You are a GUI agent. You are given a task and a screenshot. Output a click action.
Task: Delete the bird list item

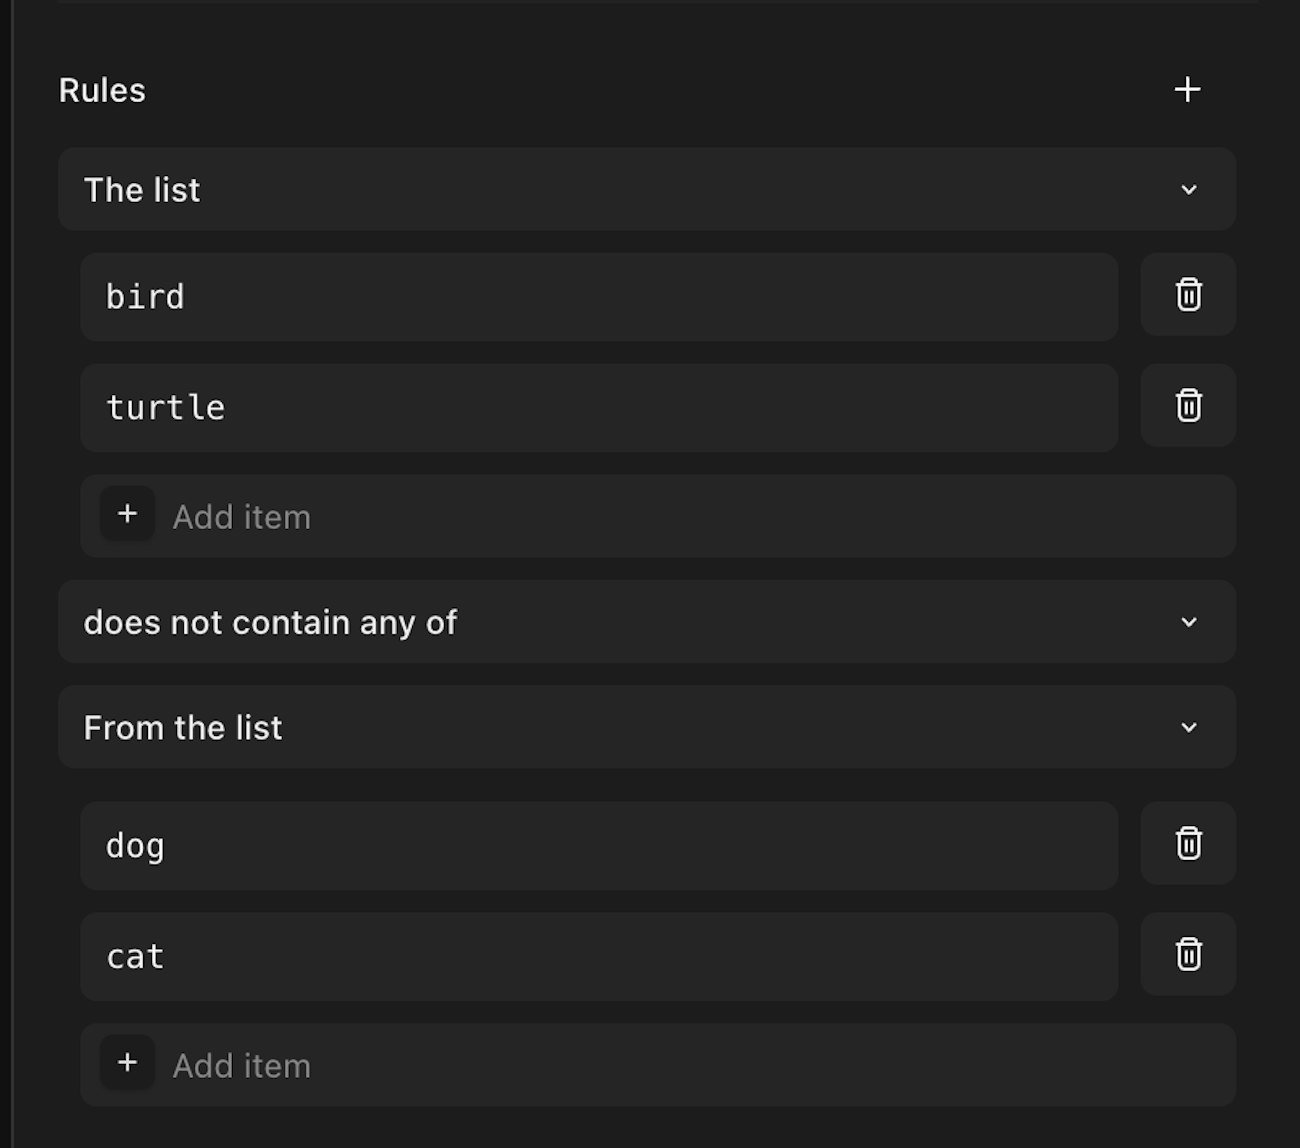[1188, 295]
